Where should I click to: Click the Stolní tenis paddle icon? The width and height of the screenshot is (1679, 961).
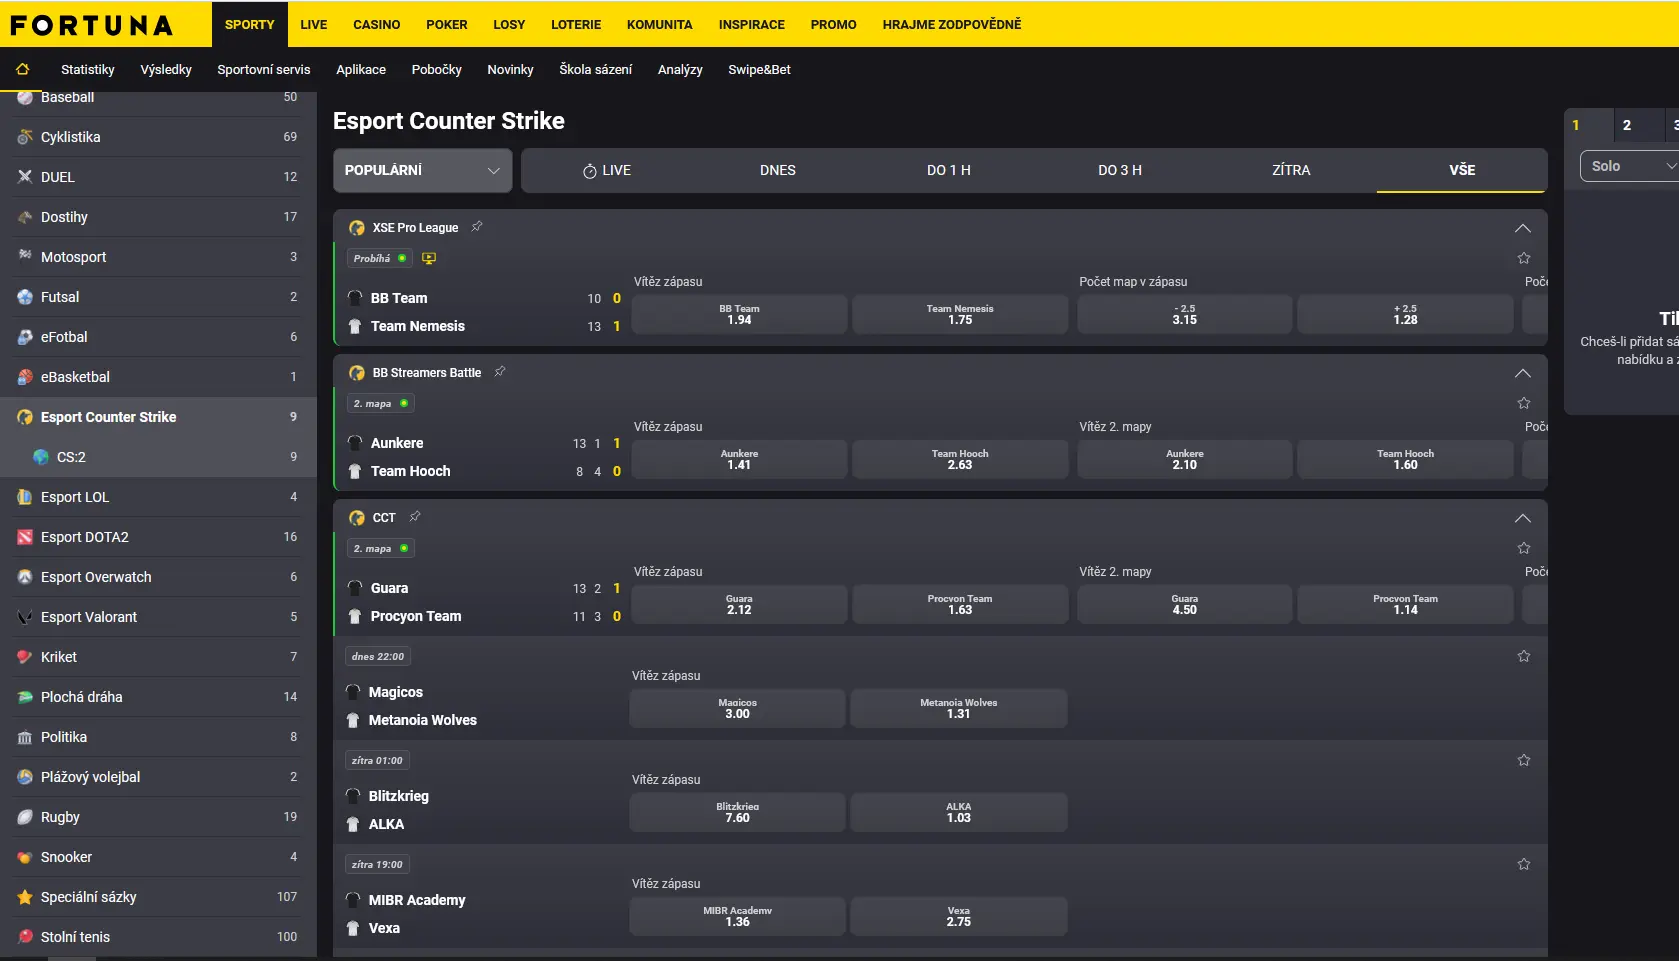[x=25, y=937]
